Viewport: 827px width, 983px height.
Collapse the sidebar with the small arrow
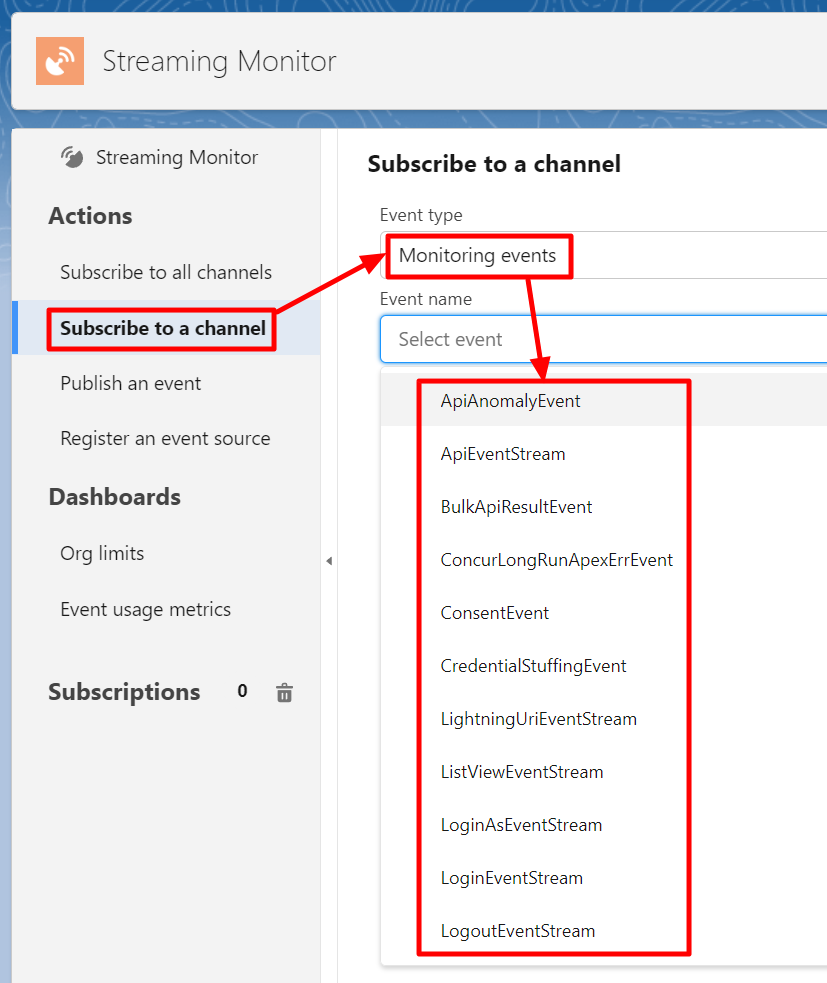coord(329,561)
